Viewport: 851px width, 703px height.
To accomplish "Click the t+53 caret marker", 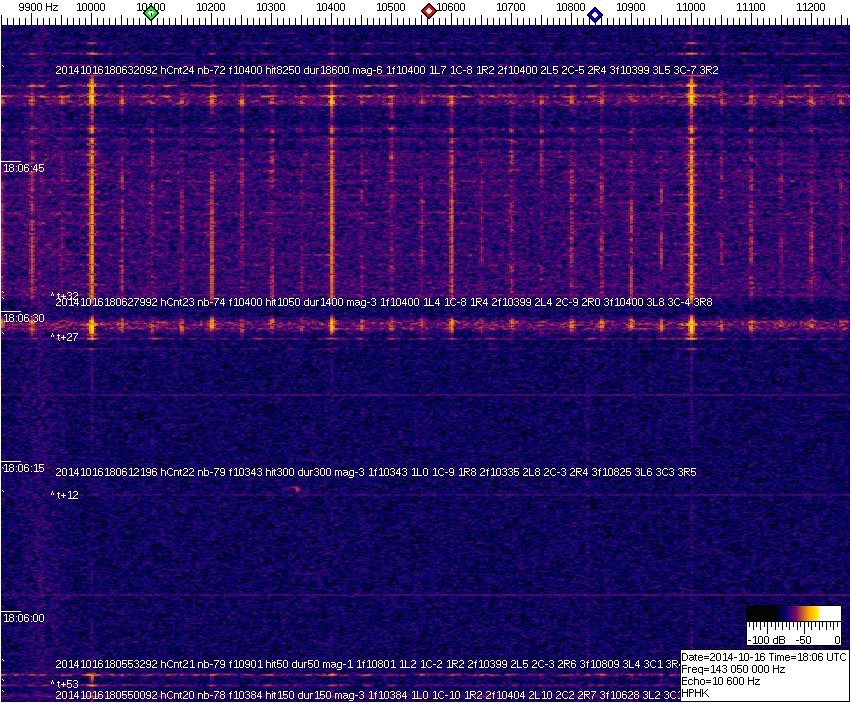I will click(65, 684).
